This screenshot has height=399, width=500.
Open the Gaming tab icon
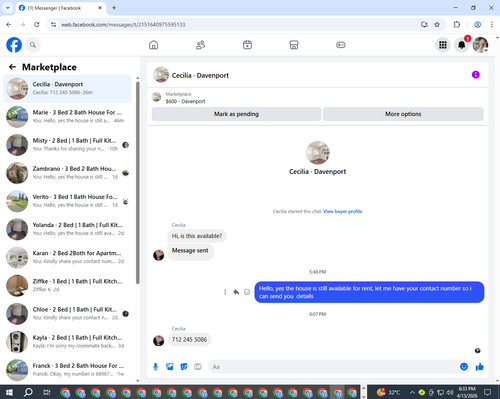341,45
